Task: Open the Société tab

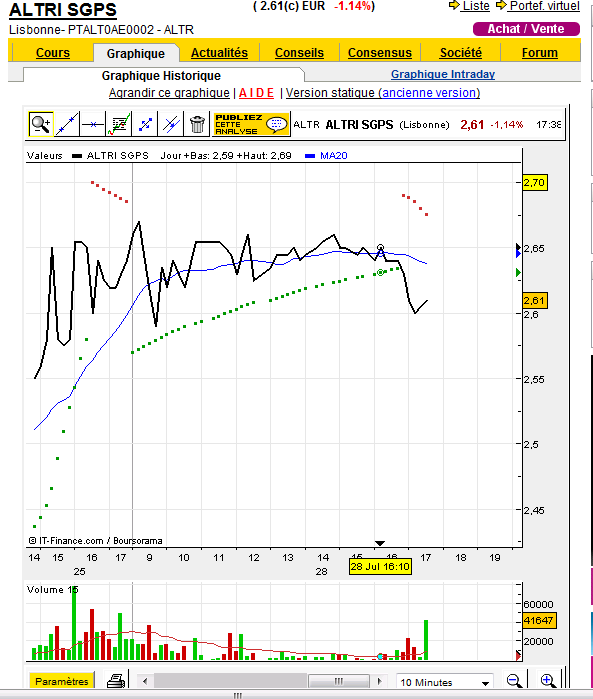Action: [461, 53]
